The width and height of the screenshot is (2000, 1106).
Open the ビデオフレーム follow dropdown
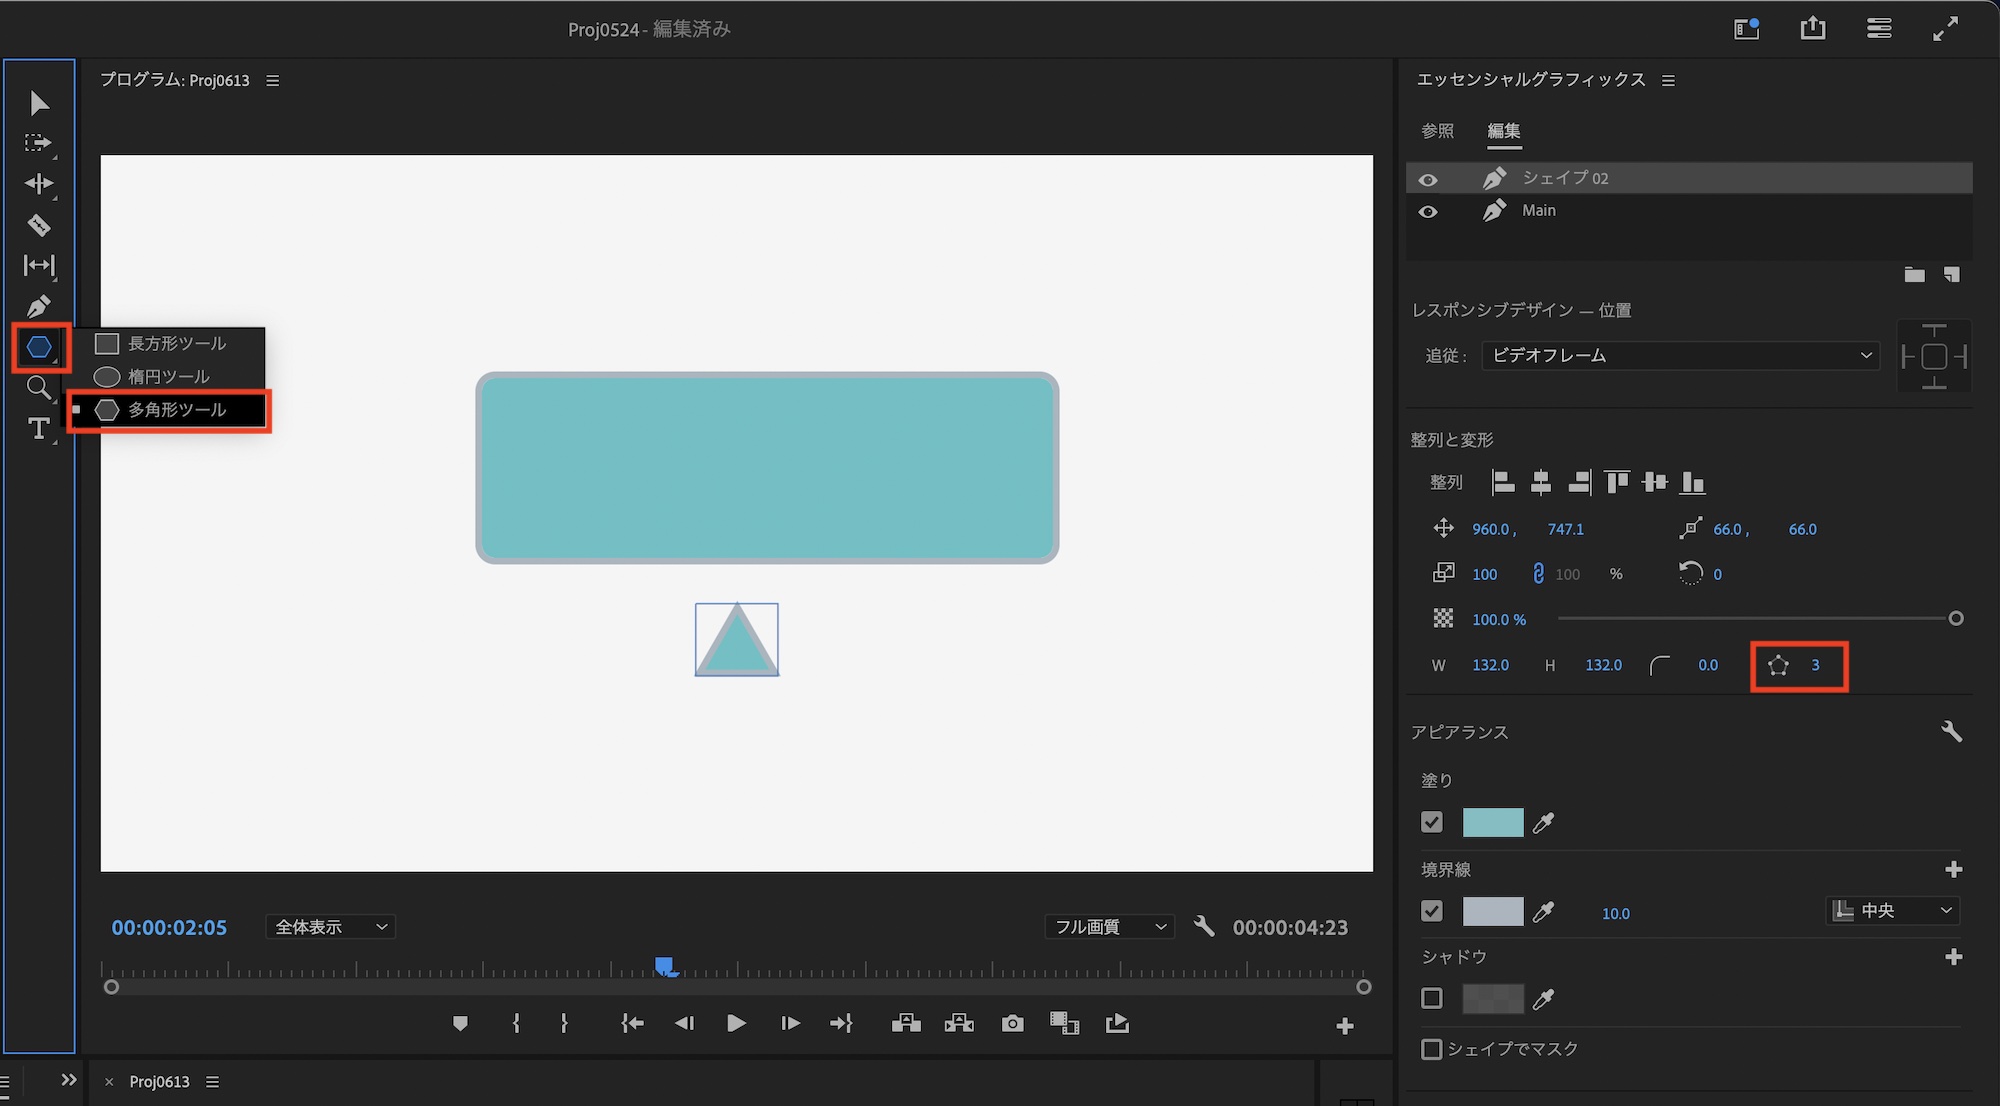(x=1680, y=355)
